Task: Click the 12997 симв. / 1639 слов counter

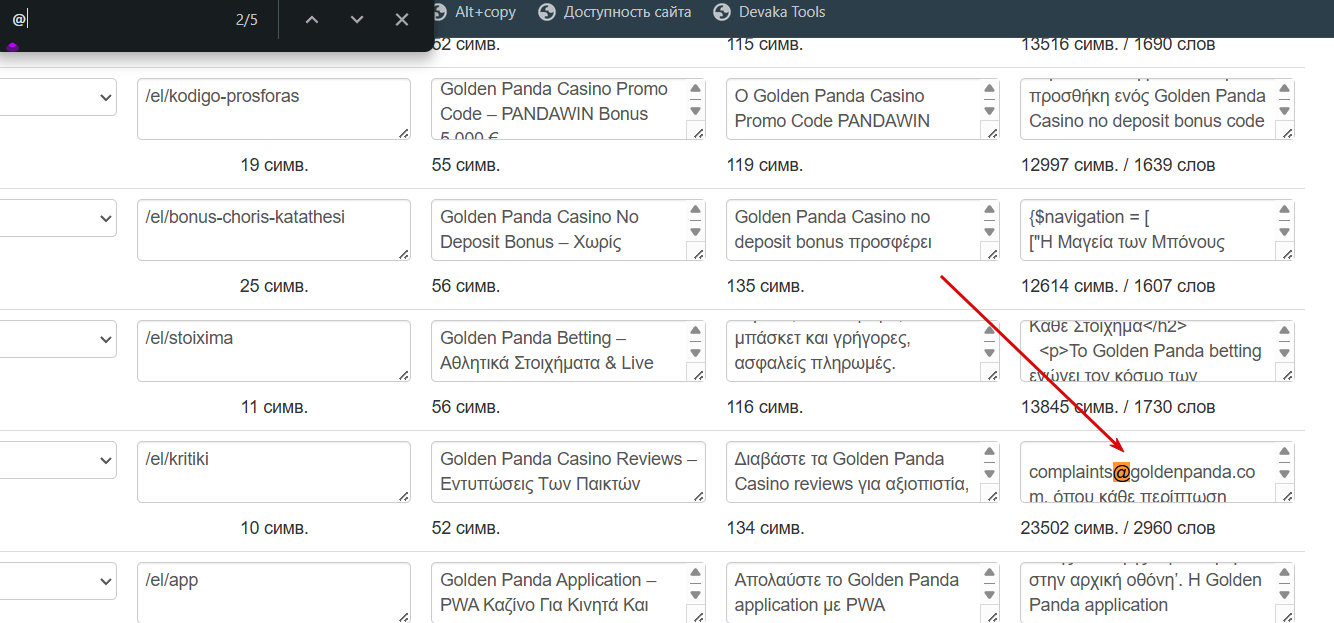Action: tap(1118, 165)
